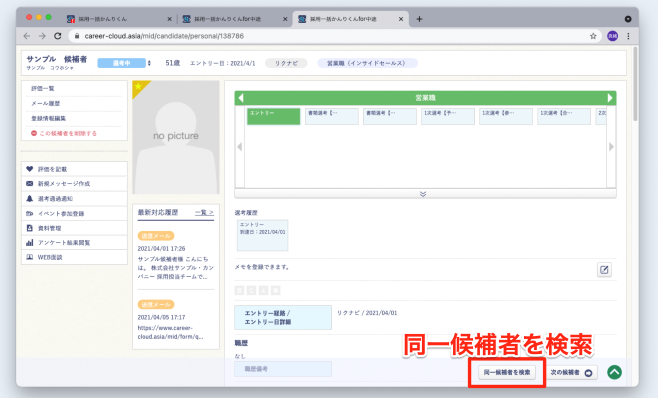Screen dimensions: 658x398
Task: Expand the stage panel with double chevron
Action: click(x=423, y=194)
